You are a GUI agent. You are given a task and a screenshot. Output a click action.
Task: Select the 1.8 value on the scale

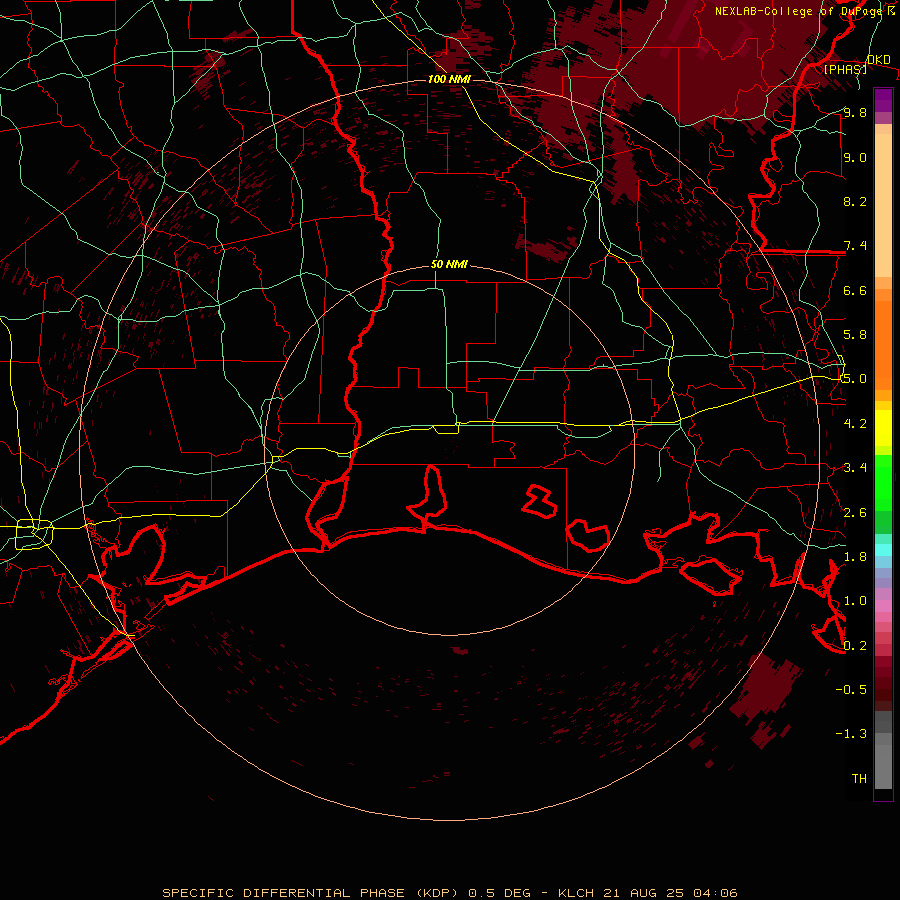[855, 557]
